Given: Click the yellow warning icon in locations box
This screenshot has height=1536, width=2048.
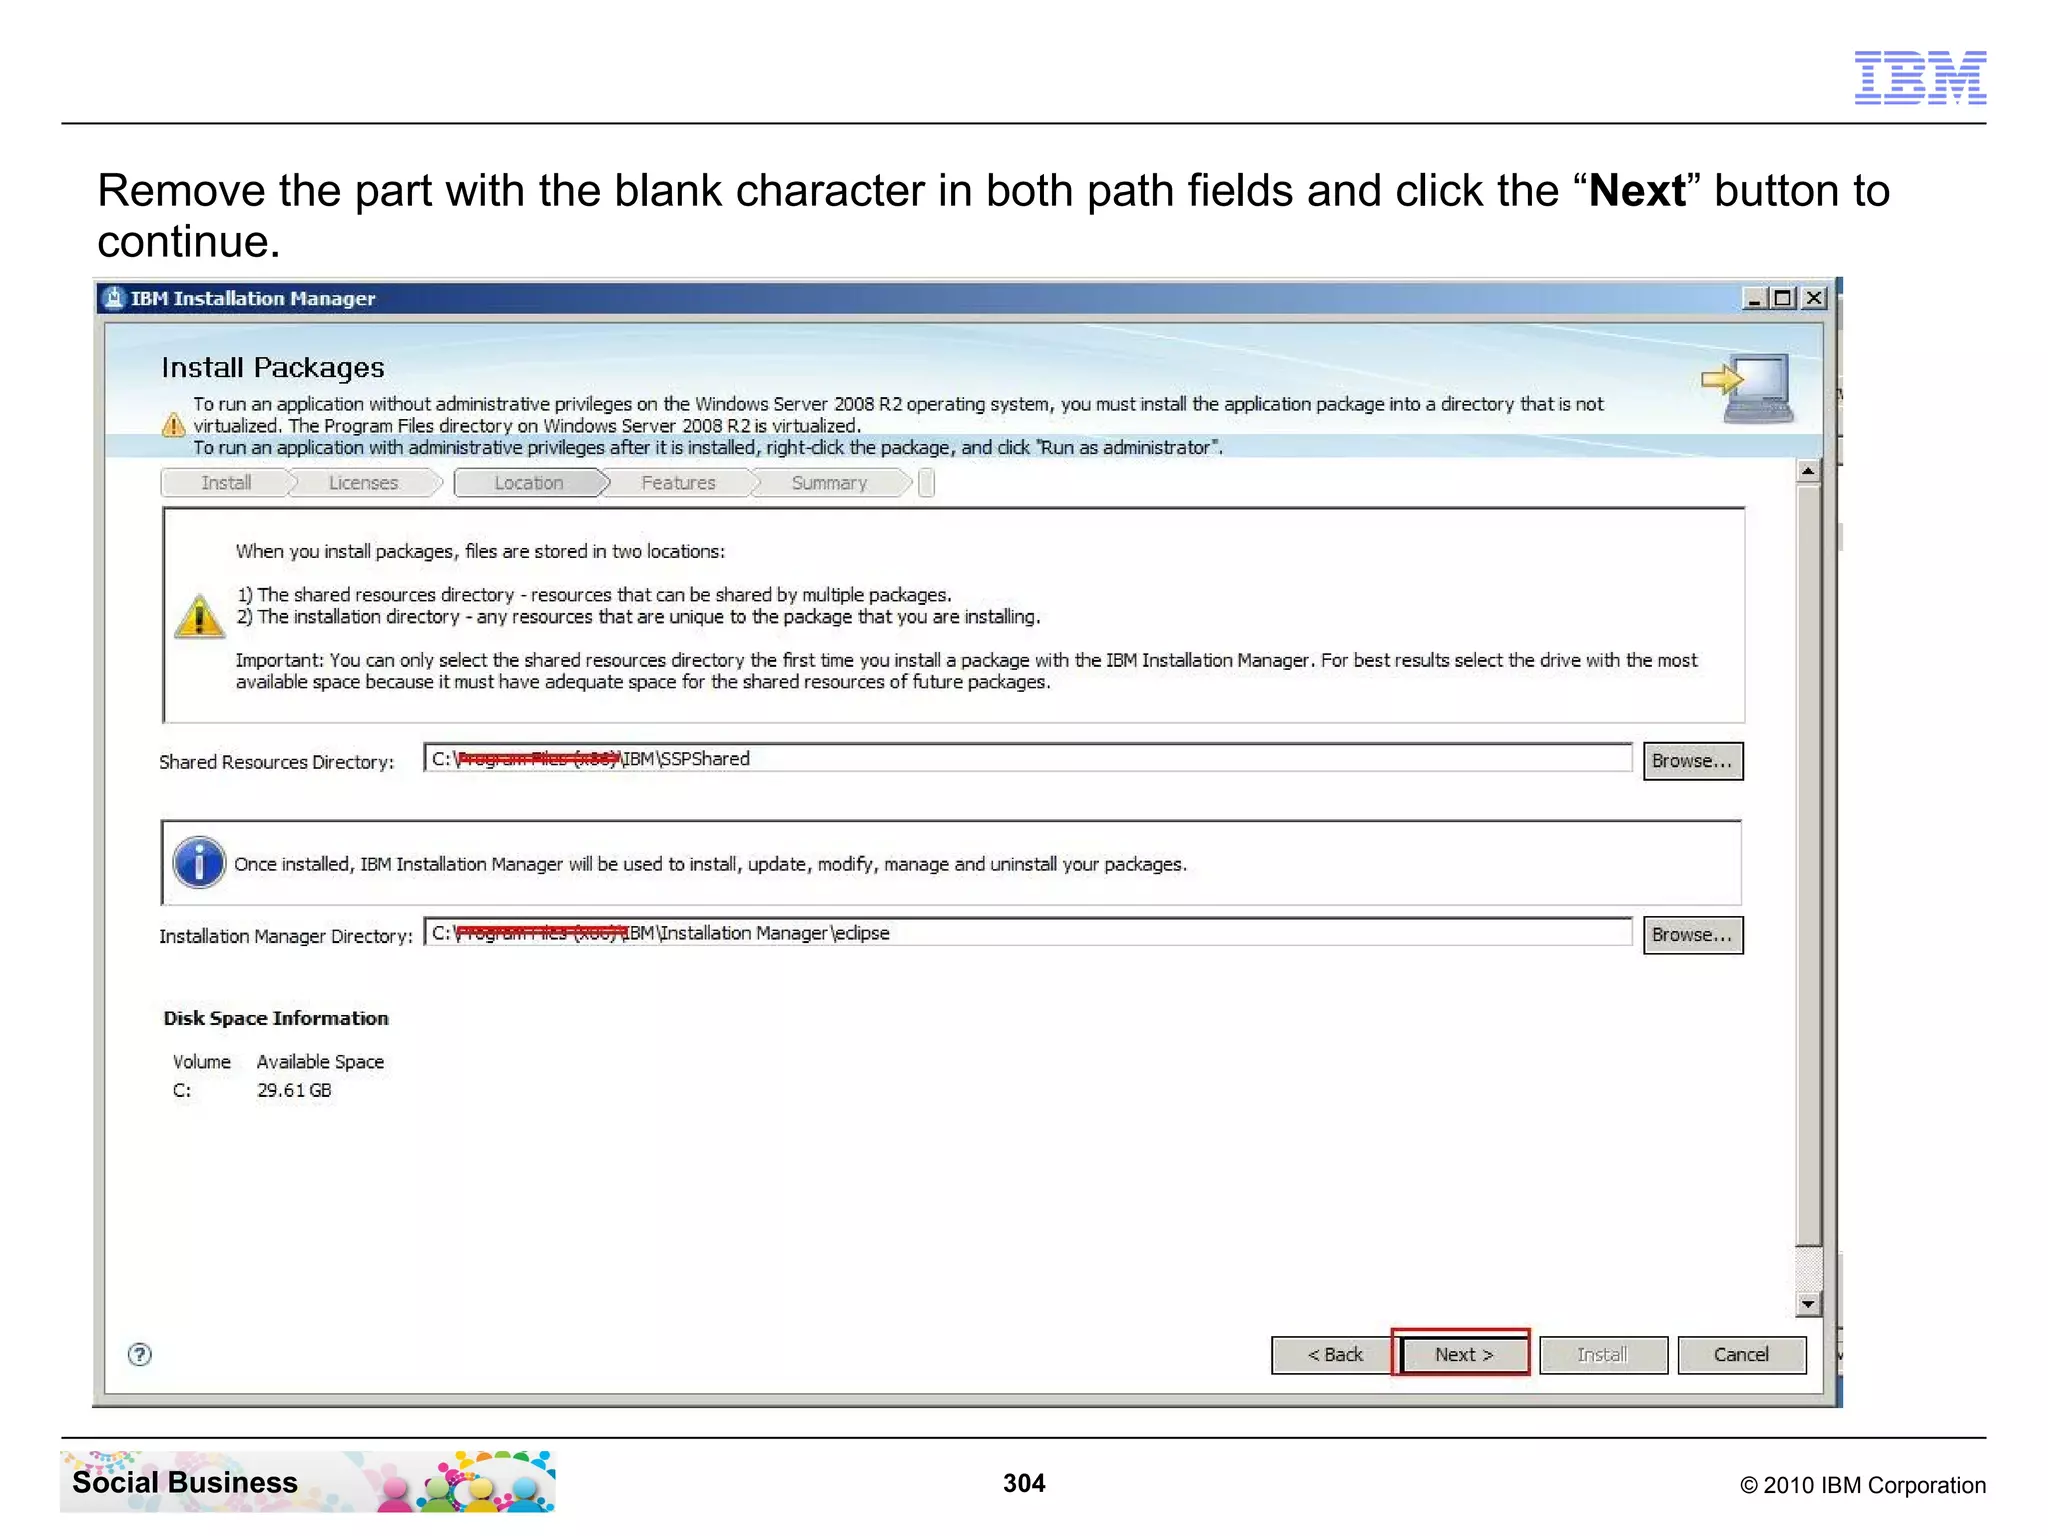Looking at the screenshot, I should (199, 616).
